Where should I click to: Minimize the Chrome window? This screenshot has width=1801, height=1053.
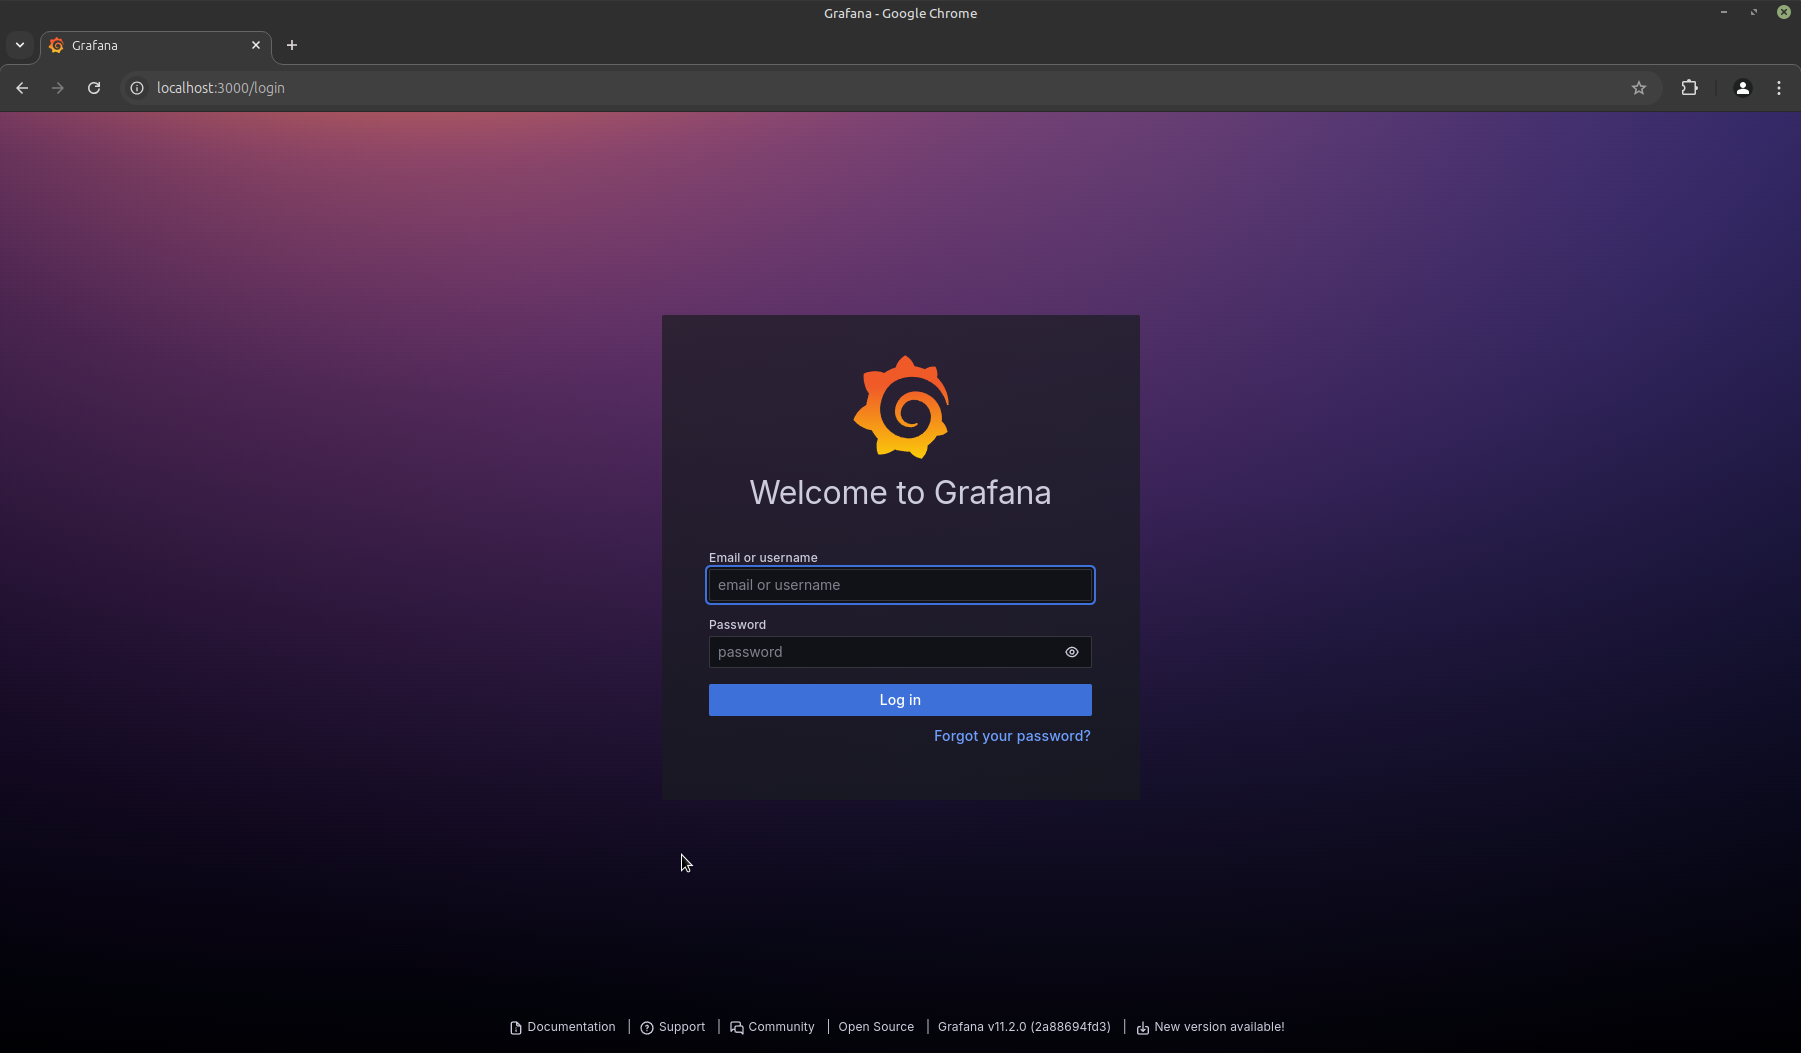click(1724, 12)
